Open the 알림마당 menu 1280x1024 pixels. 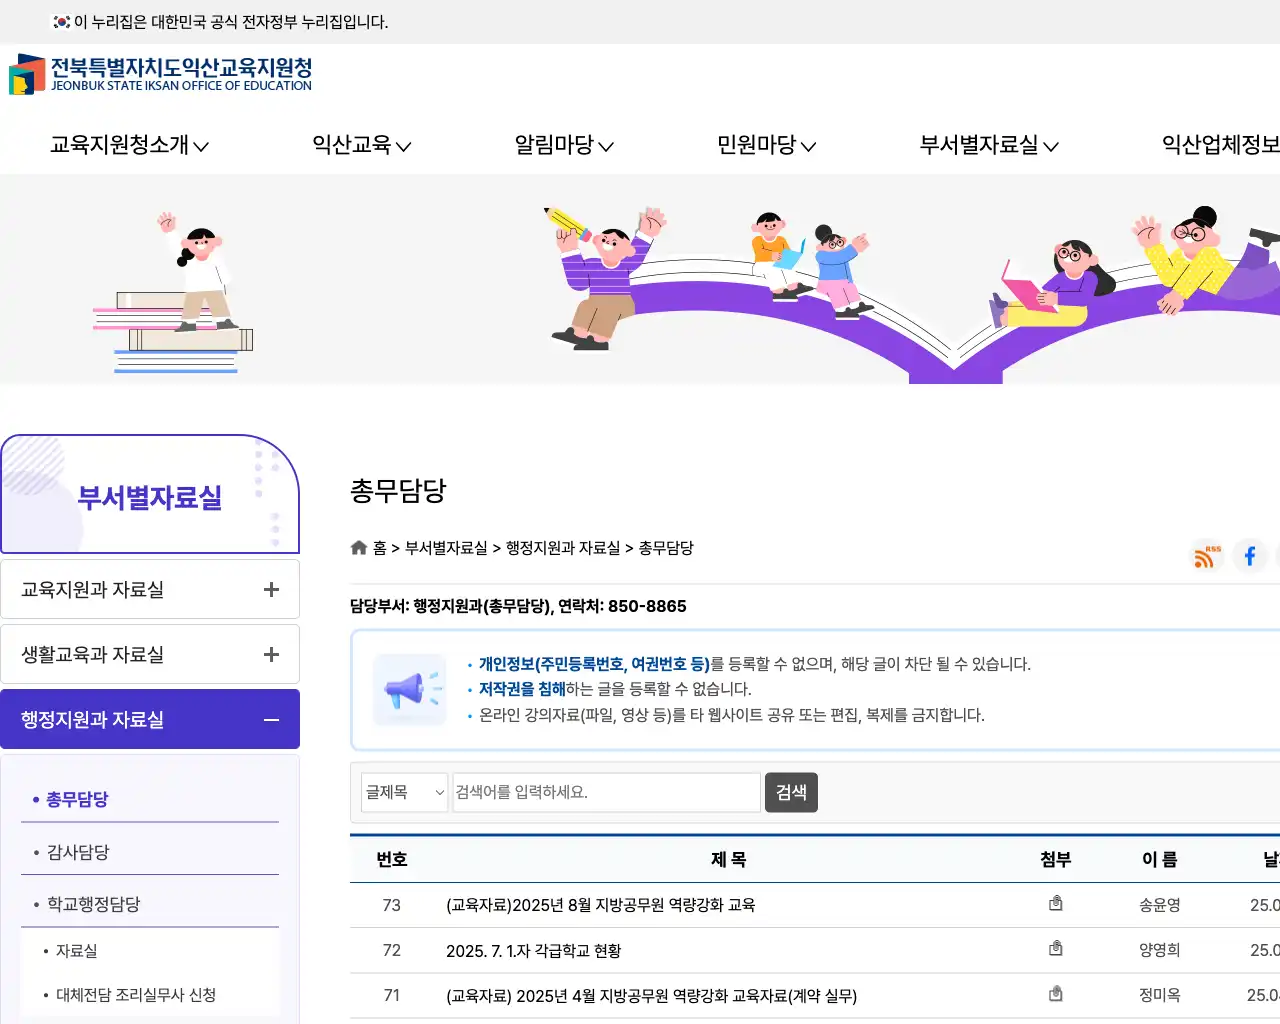(563, 145)
